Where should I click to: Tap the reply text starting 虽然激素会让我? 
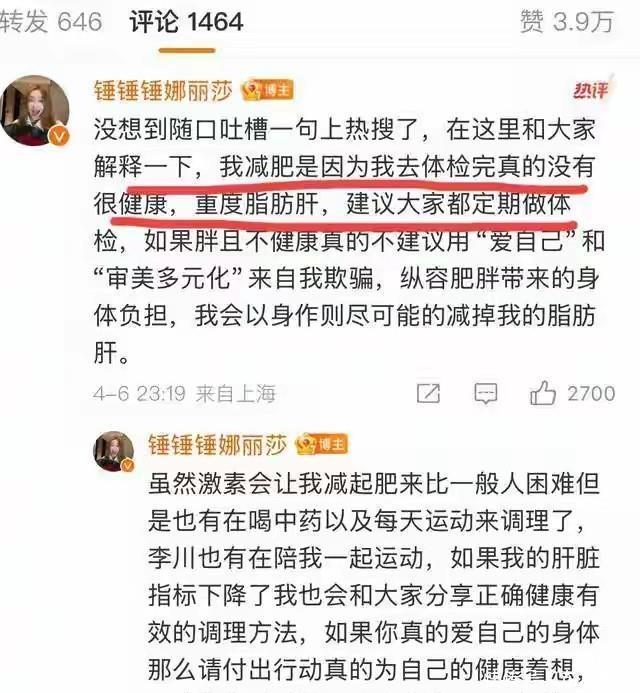click(374, 577)
